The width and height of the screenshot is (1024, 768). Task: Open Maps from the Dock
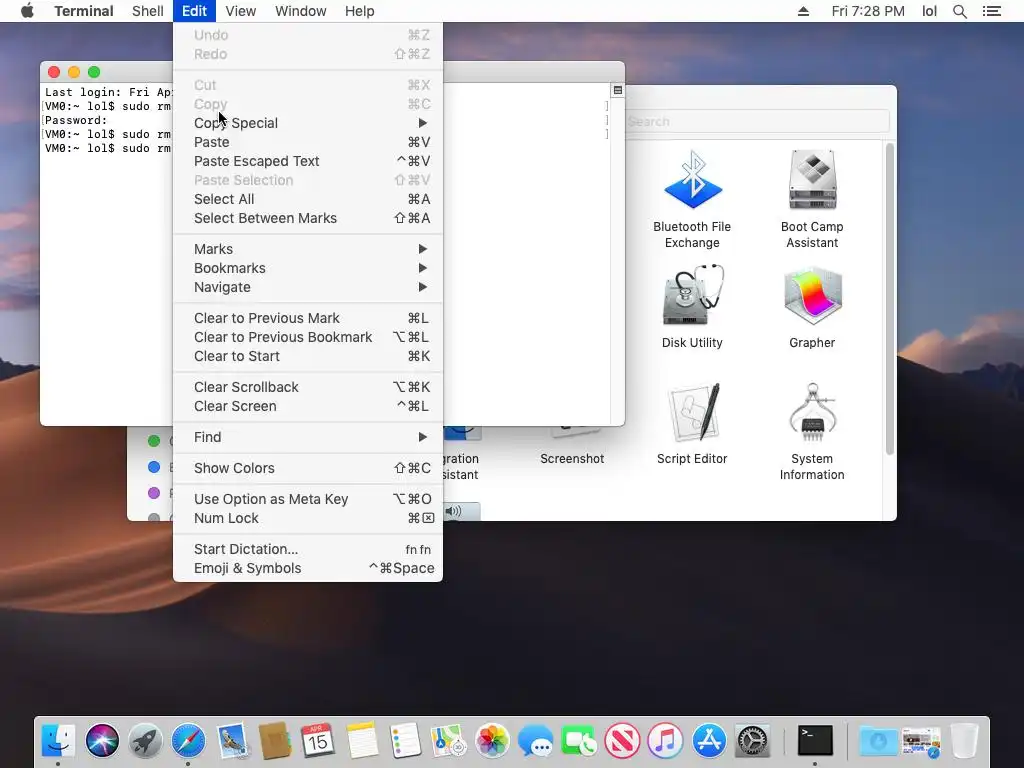(448, 741)
